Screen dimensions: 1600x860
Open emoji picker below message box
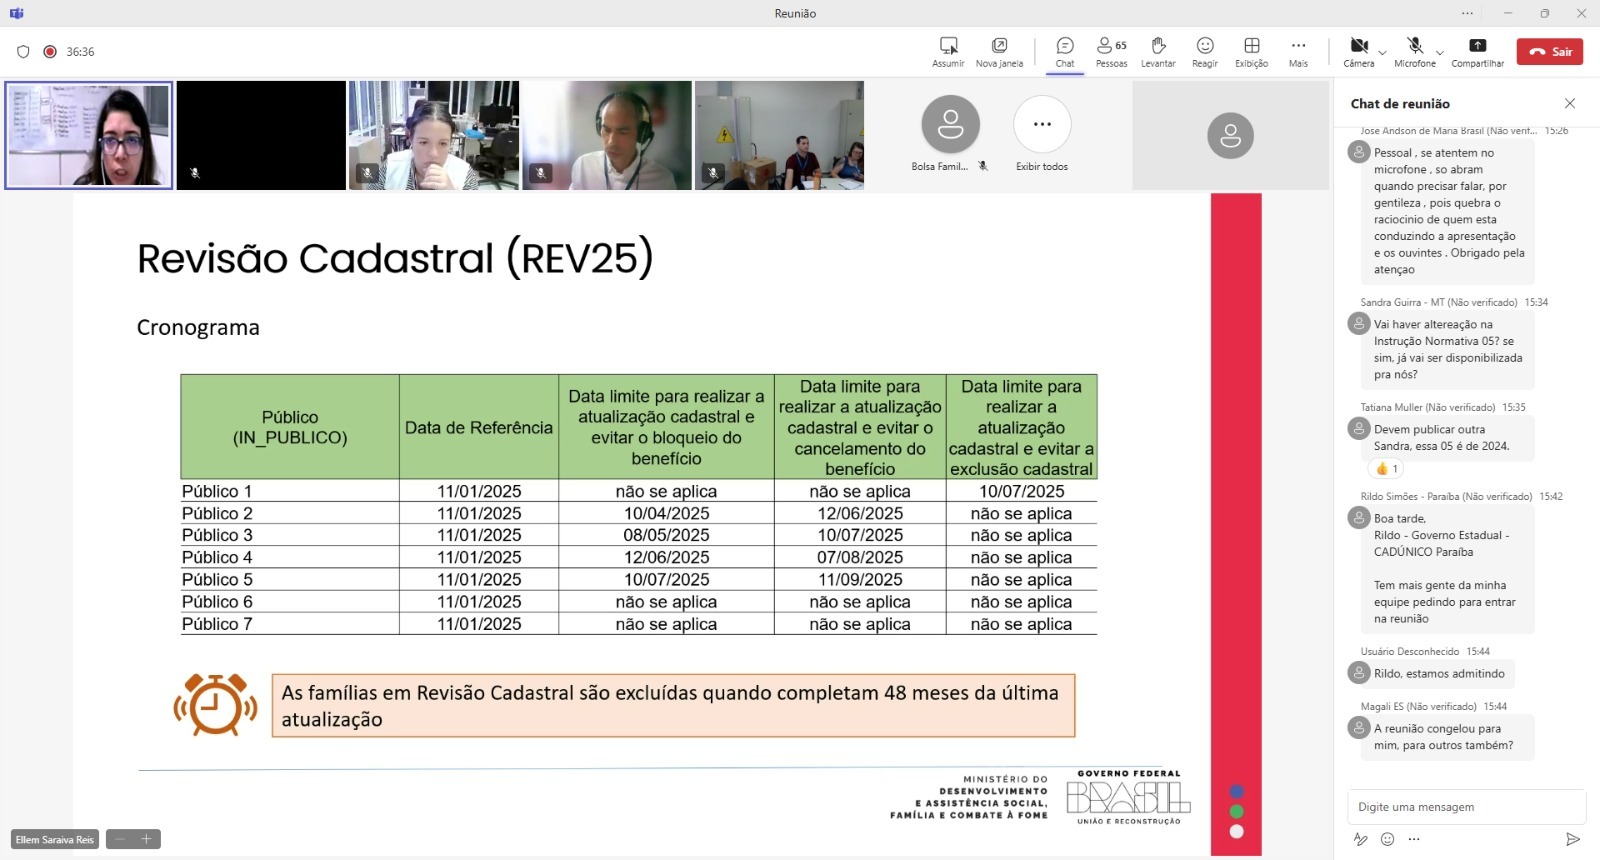coord(1387,839)
